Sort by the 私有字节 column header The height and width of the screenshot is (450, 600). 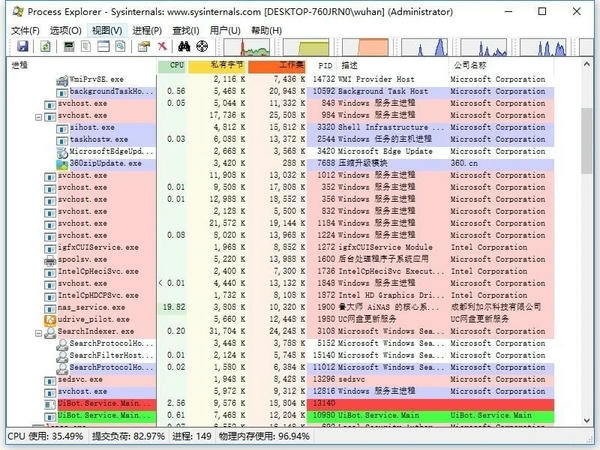tap(217, 65)
